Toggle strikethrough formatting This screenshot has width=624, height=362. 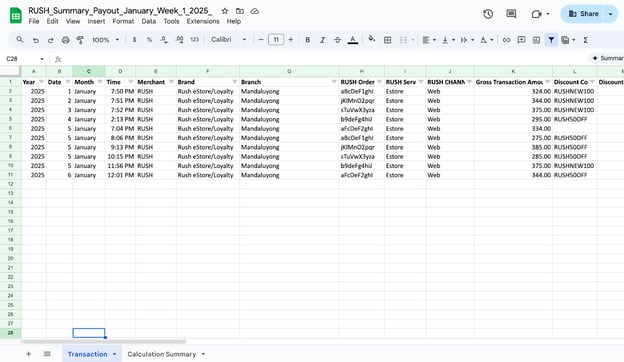337,40
